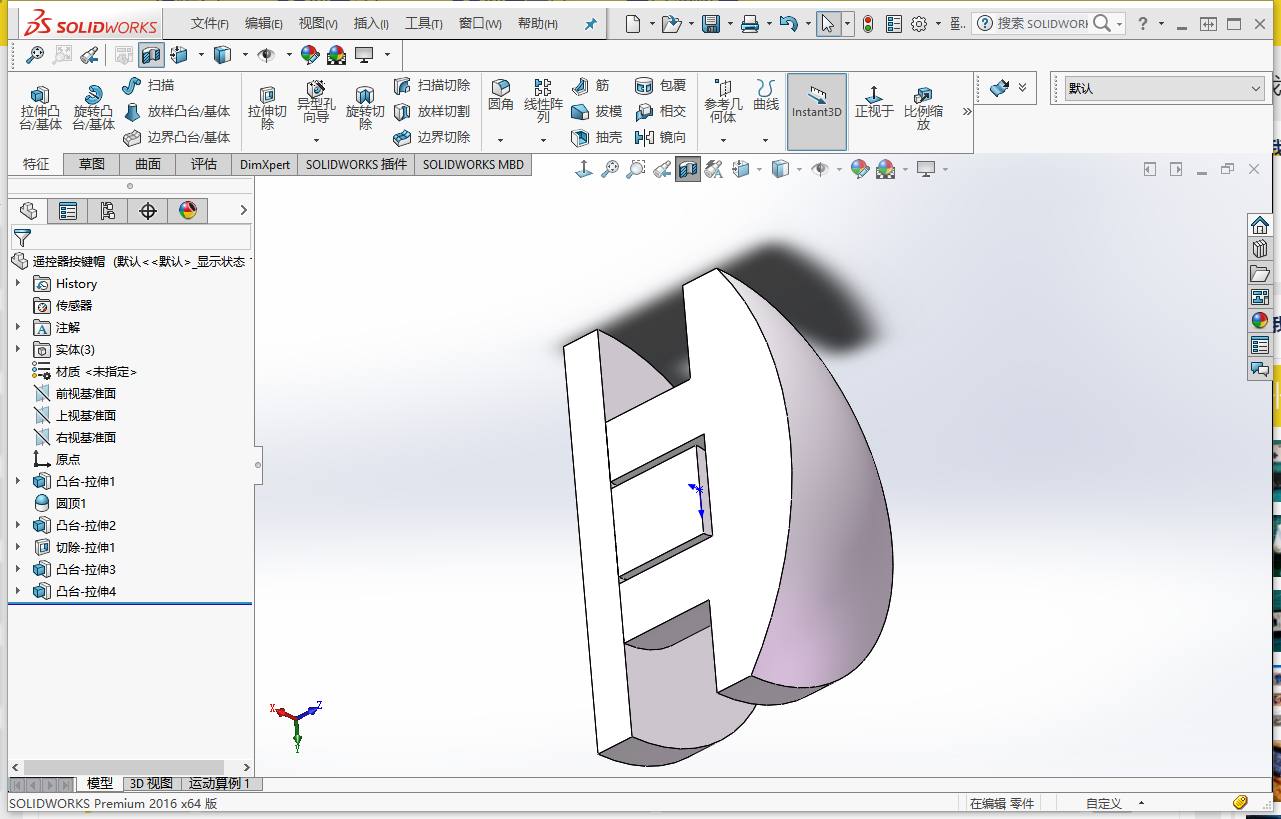
Task: Switch to the 评估 evaluate tab
Action: coord(204,164)
